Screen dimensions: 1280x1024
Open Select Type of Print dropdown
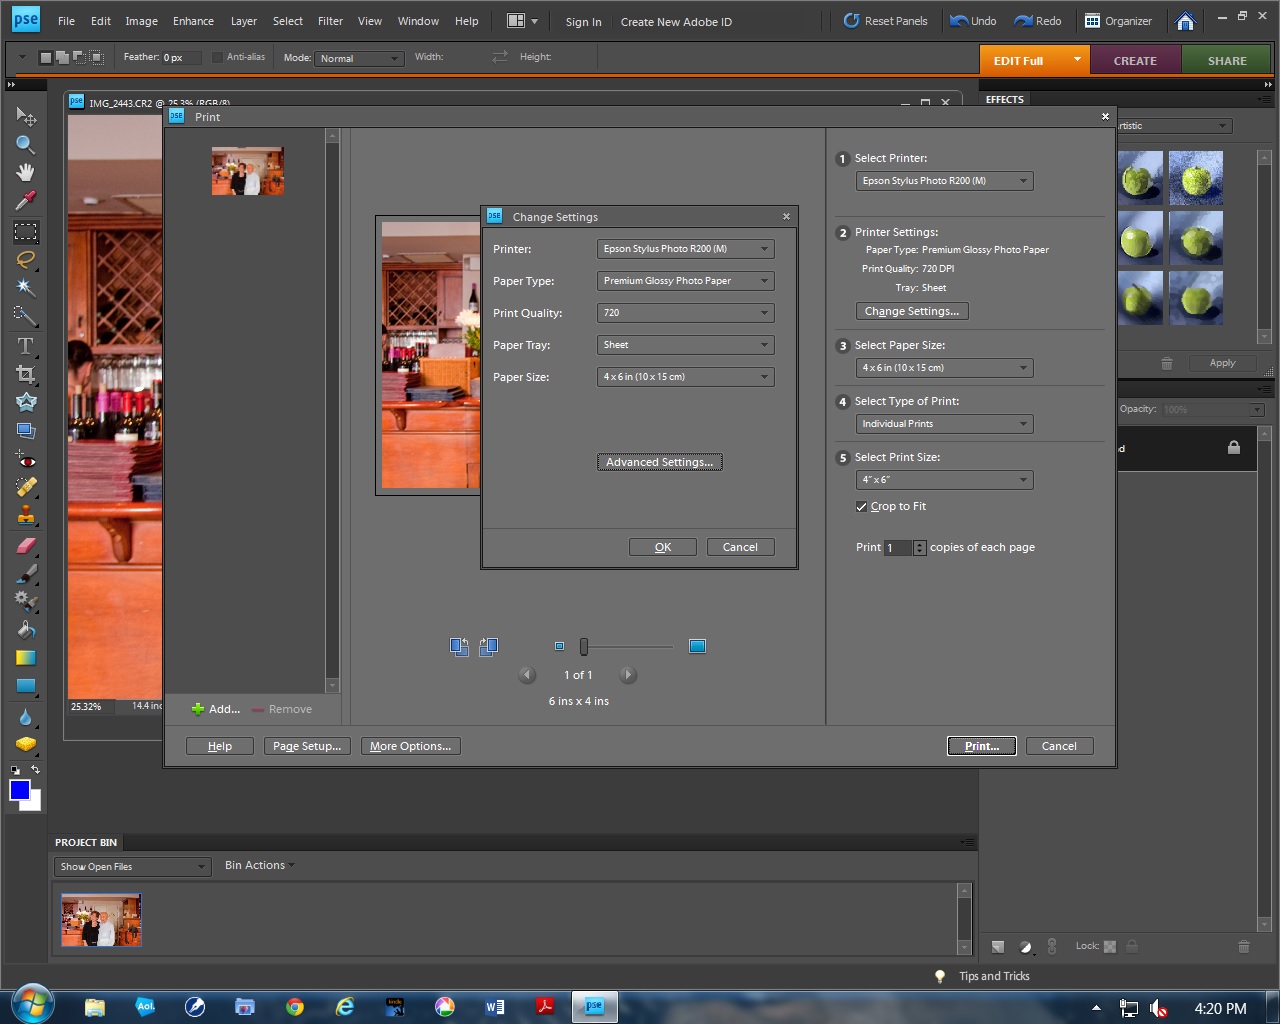944,424
